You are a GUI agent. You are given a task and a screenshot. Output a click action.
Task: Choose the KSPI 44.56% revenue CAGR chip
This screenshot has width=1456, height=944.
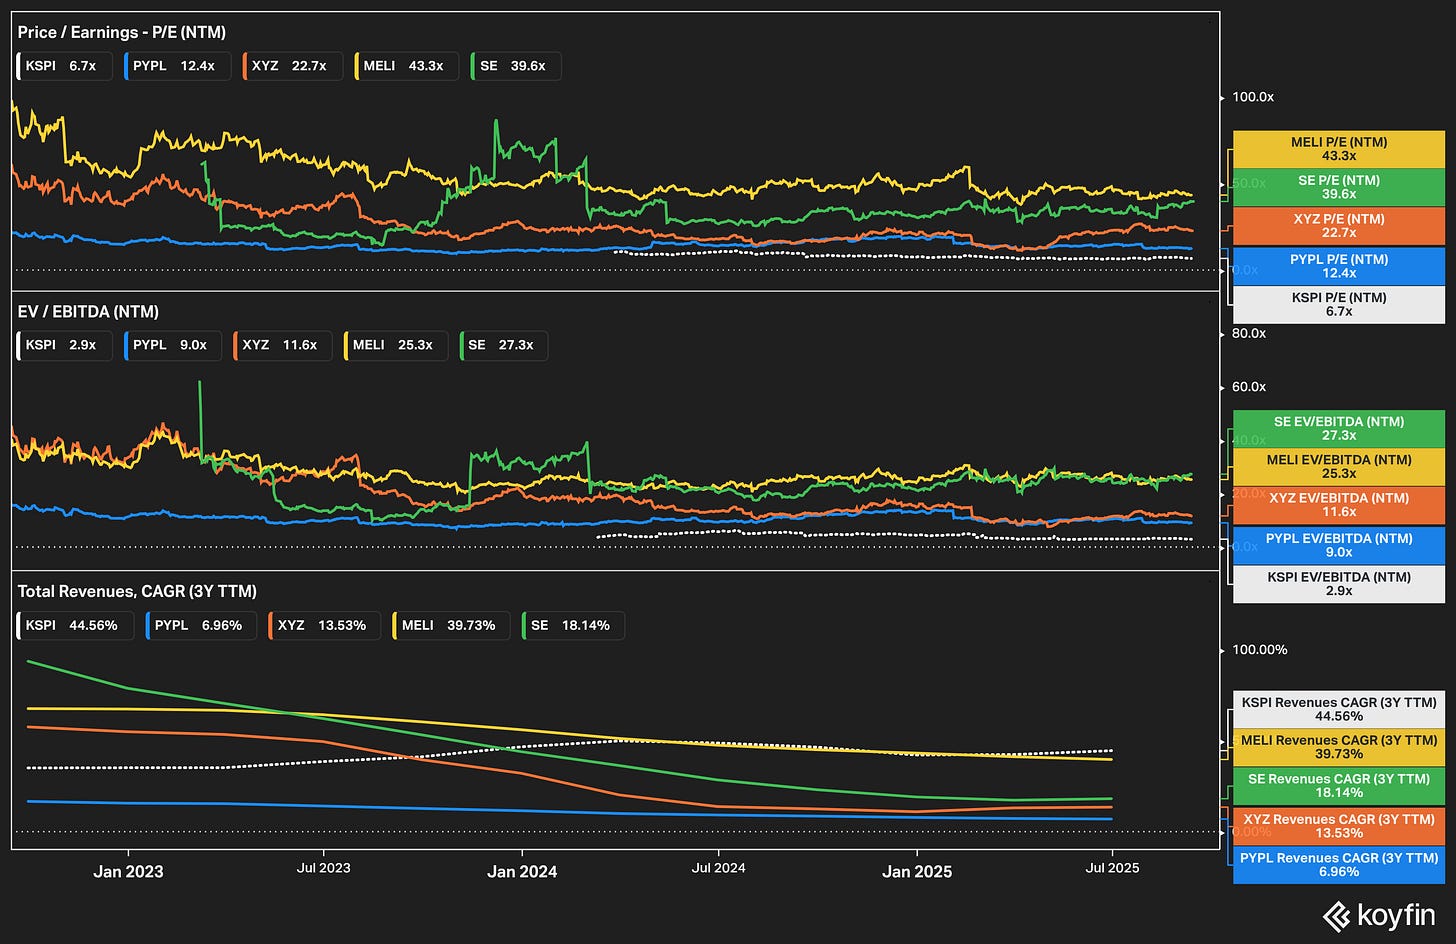(x=75, y=625)
